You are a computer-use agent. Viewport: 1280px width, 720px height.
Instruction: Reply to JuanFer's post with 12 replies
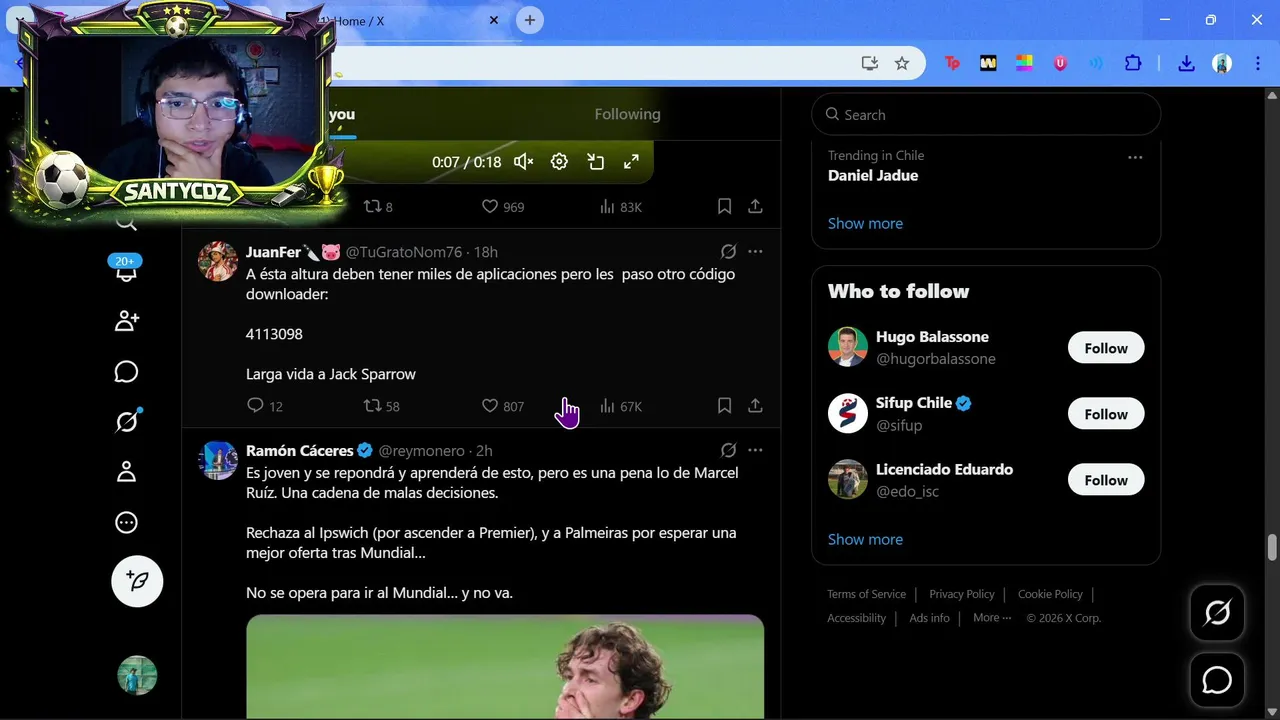[x=265, y=406]
